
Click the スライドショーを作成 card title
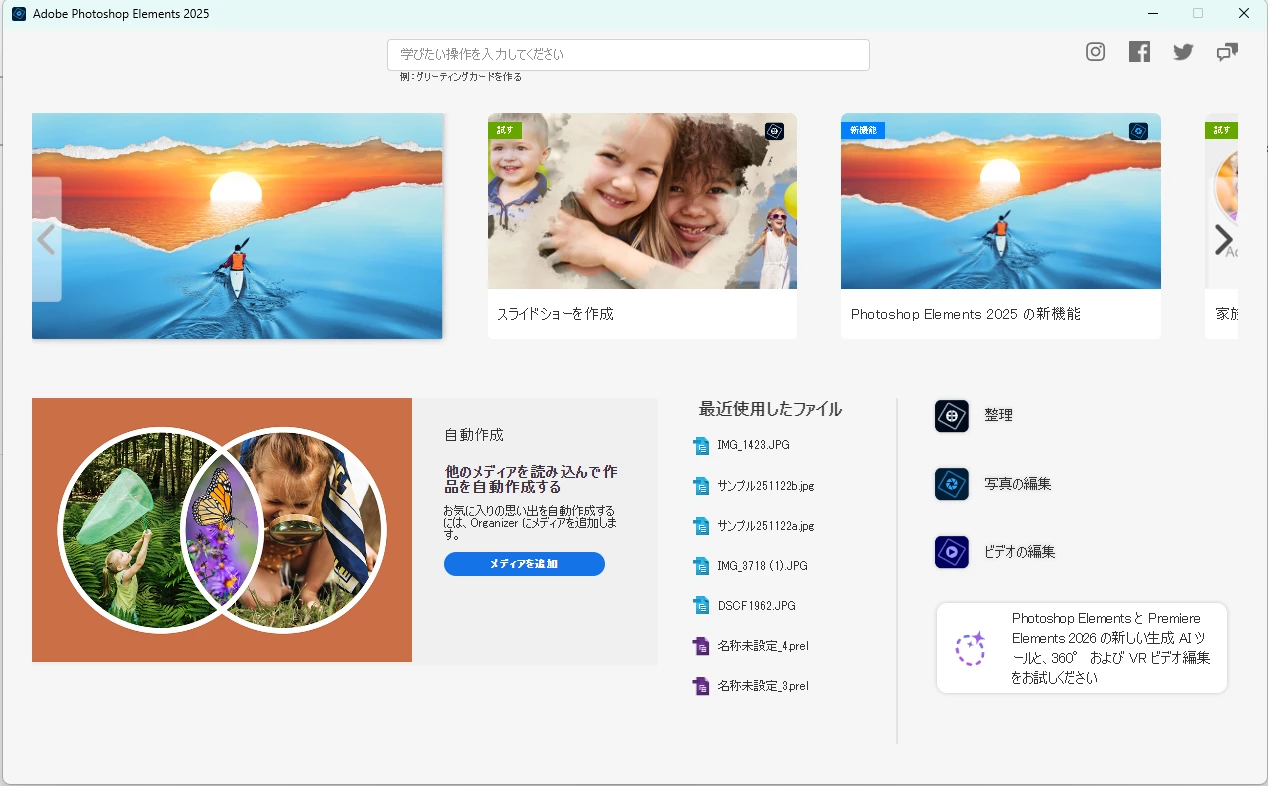[x=555, y=314]
